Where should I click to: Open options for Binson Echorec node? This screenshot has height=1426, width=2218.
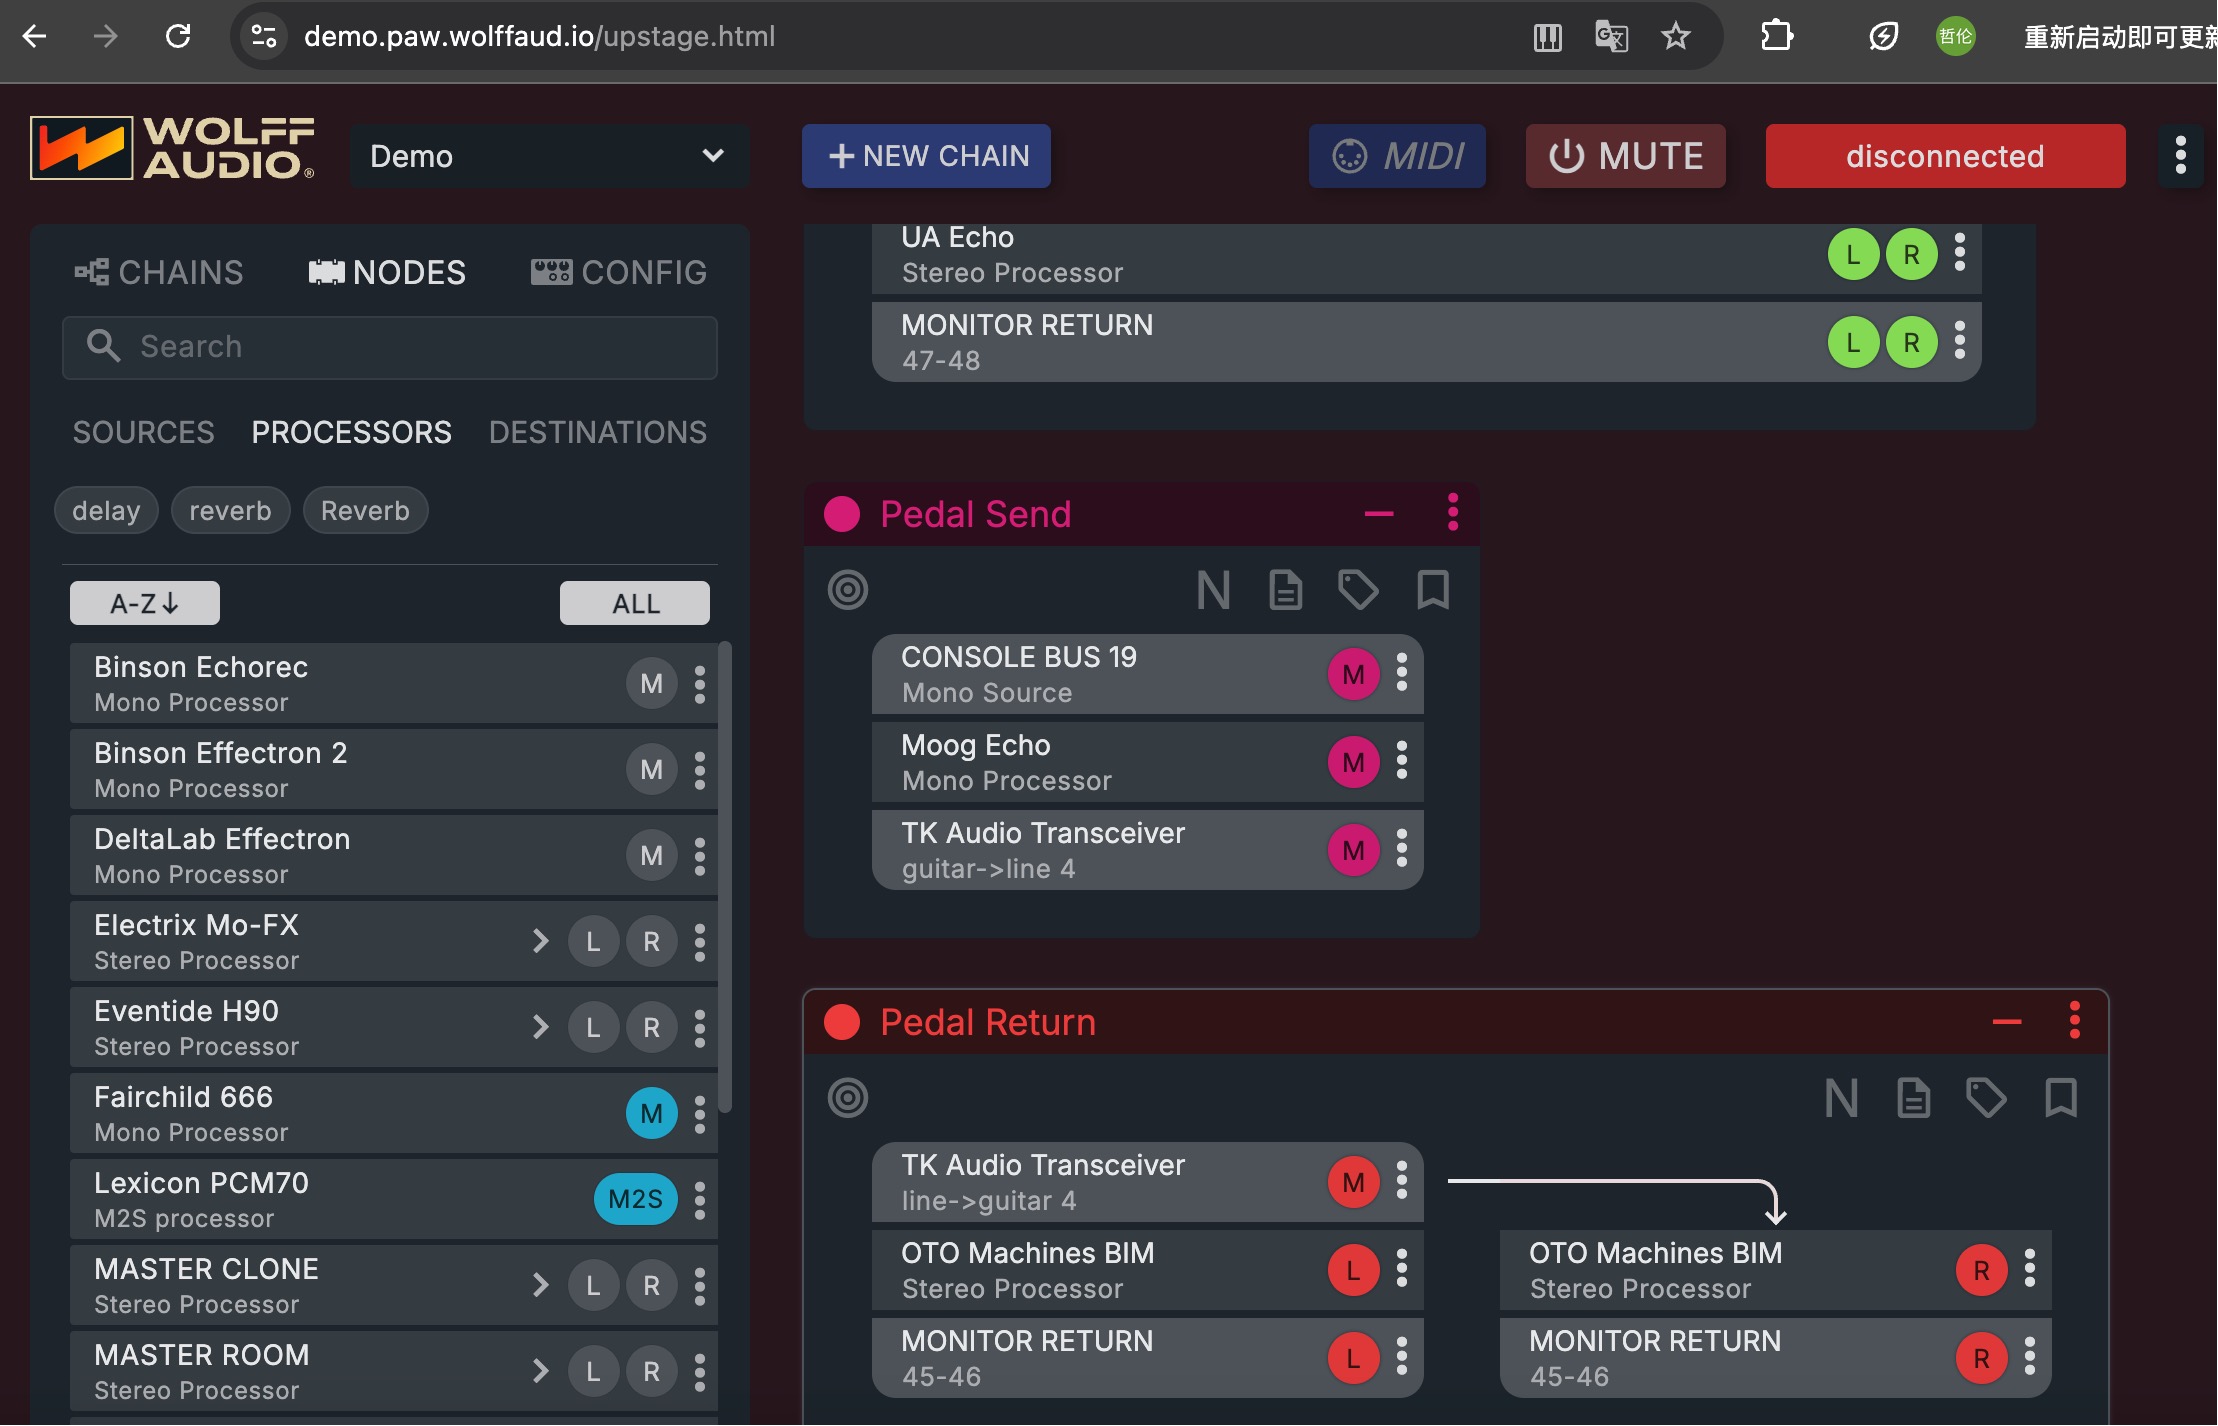(700, 684)
